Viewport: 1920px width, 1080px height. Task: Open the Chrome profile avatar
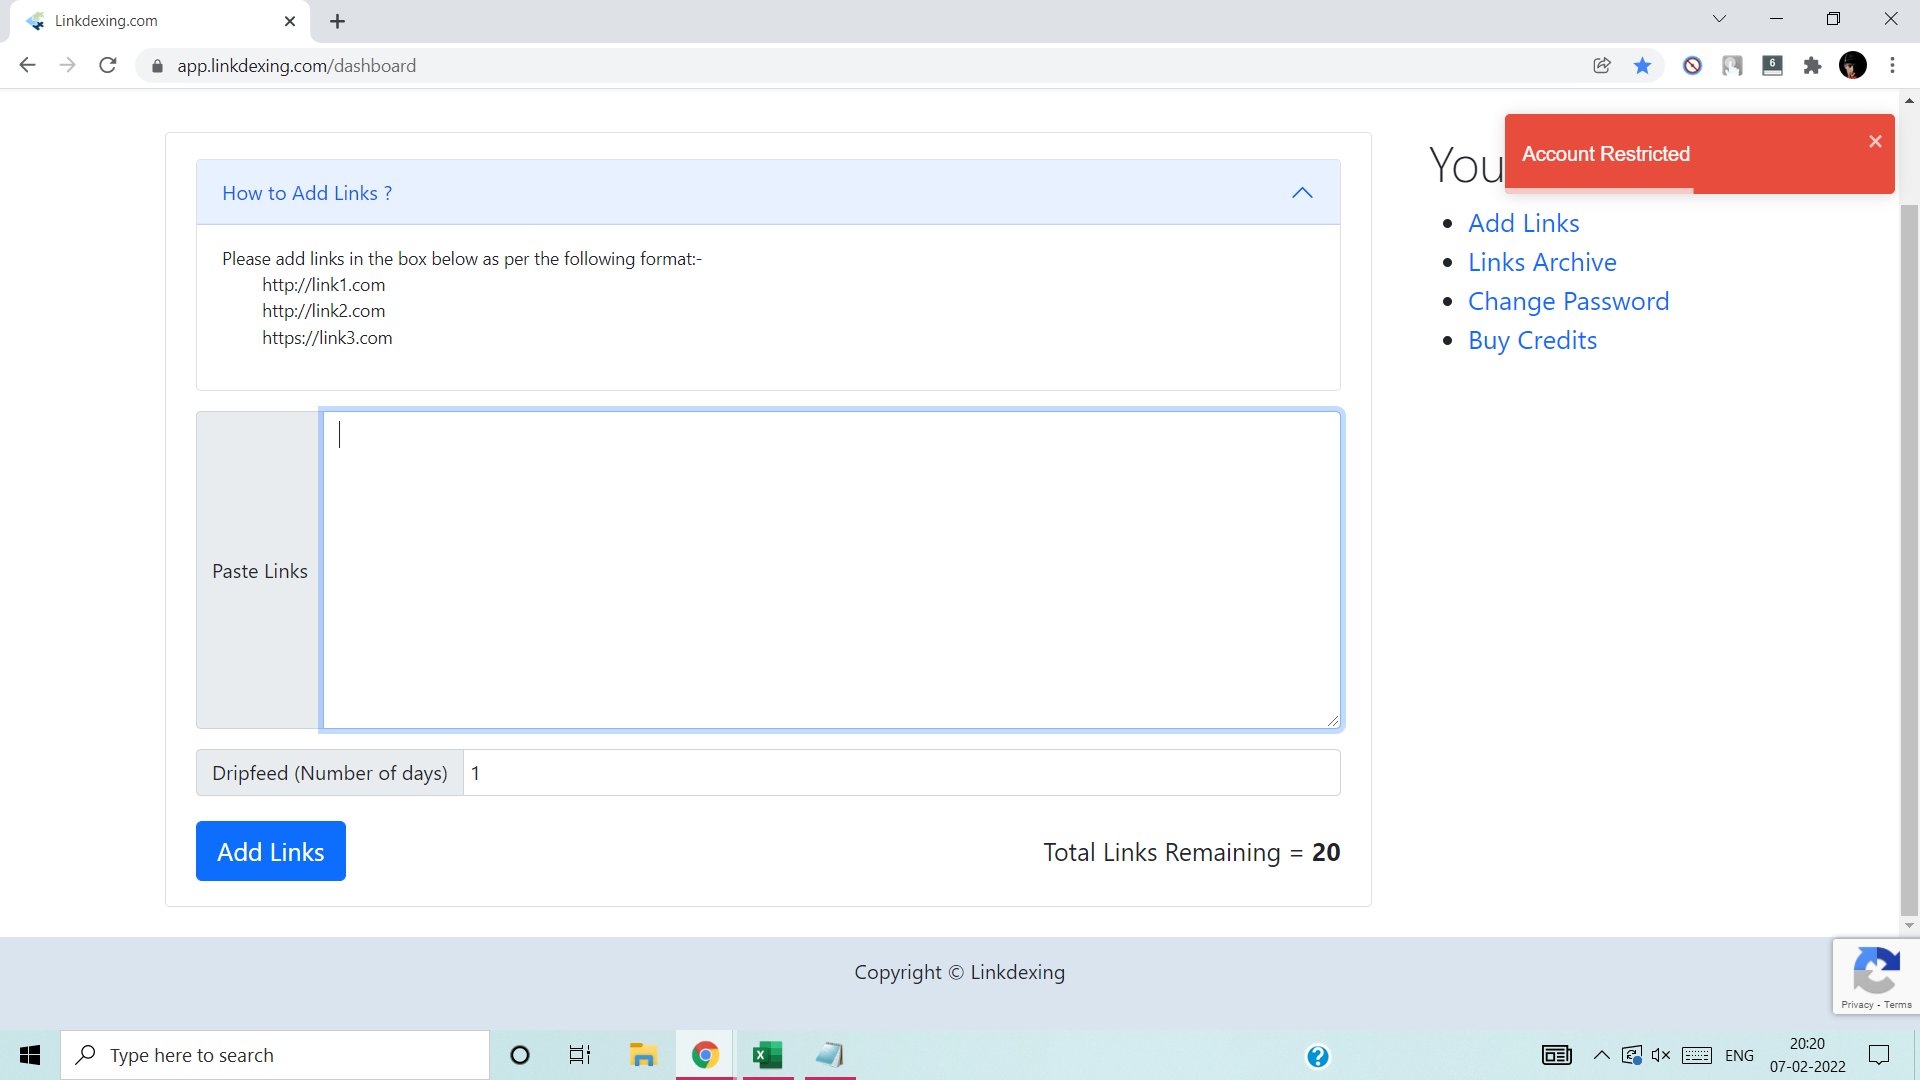[1853, 66]
